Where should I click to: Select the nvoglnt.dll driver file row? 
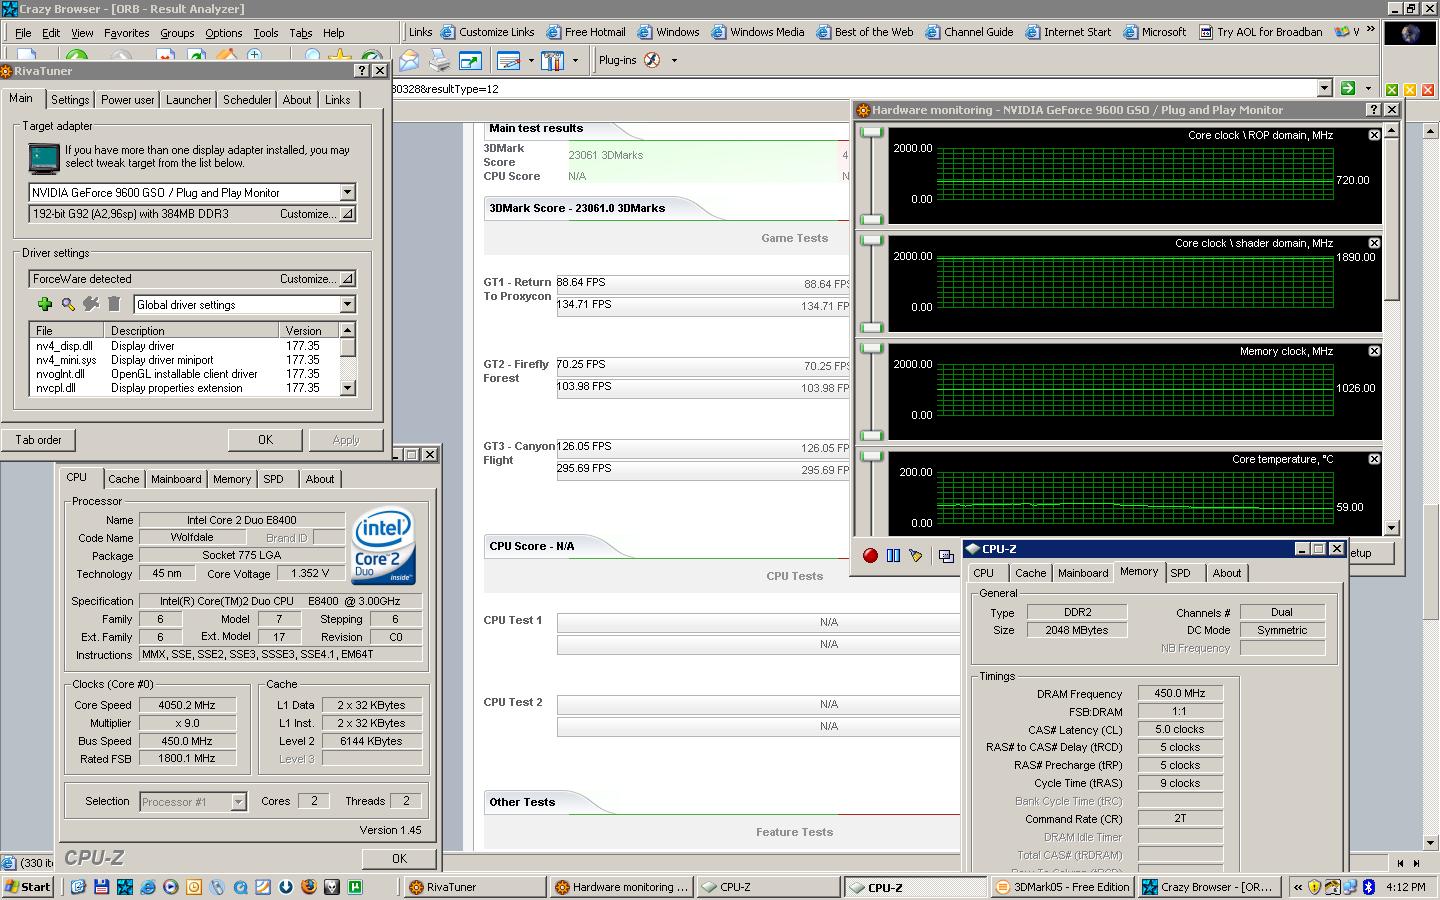(185, 374)
